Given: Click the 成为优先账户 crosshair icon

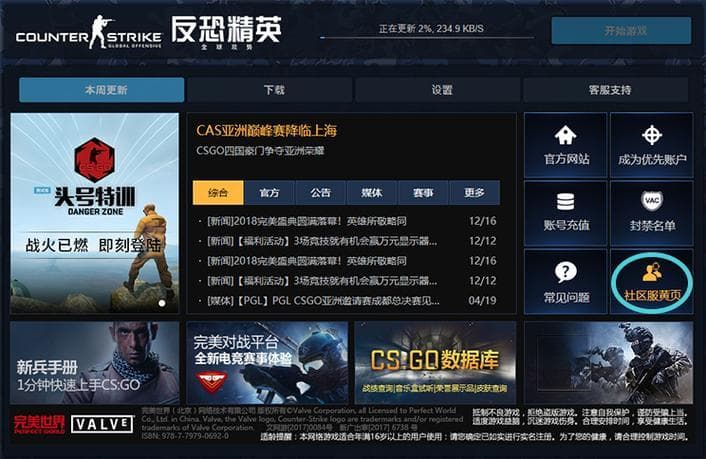Looking at the screenshot, I should [x=652, y=135].
